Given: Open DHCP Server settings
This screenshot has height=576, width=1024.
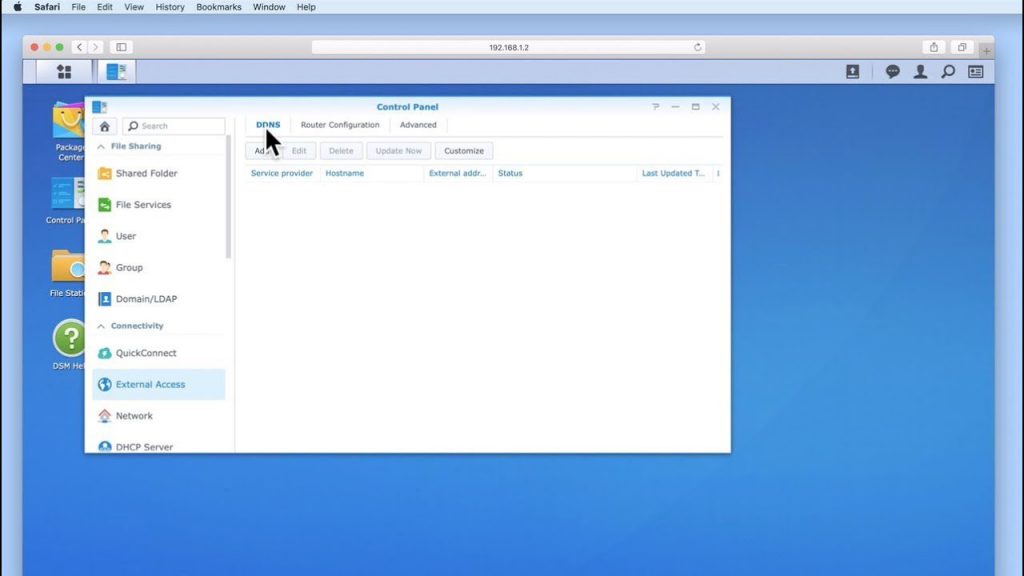Looking at the screenshot, I should [159, 446].
